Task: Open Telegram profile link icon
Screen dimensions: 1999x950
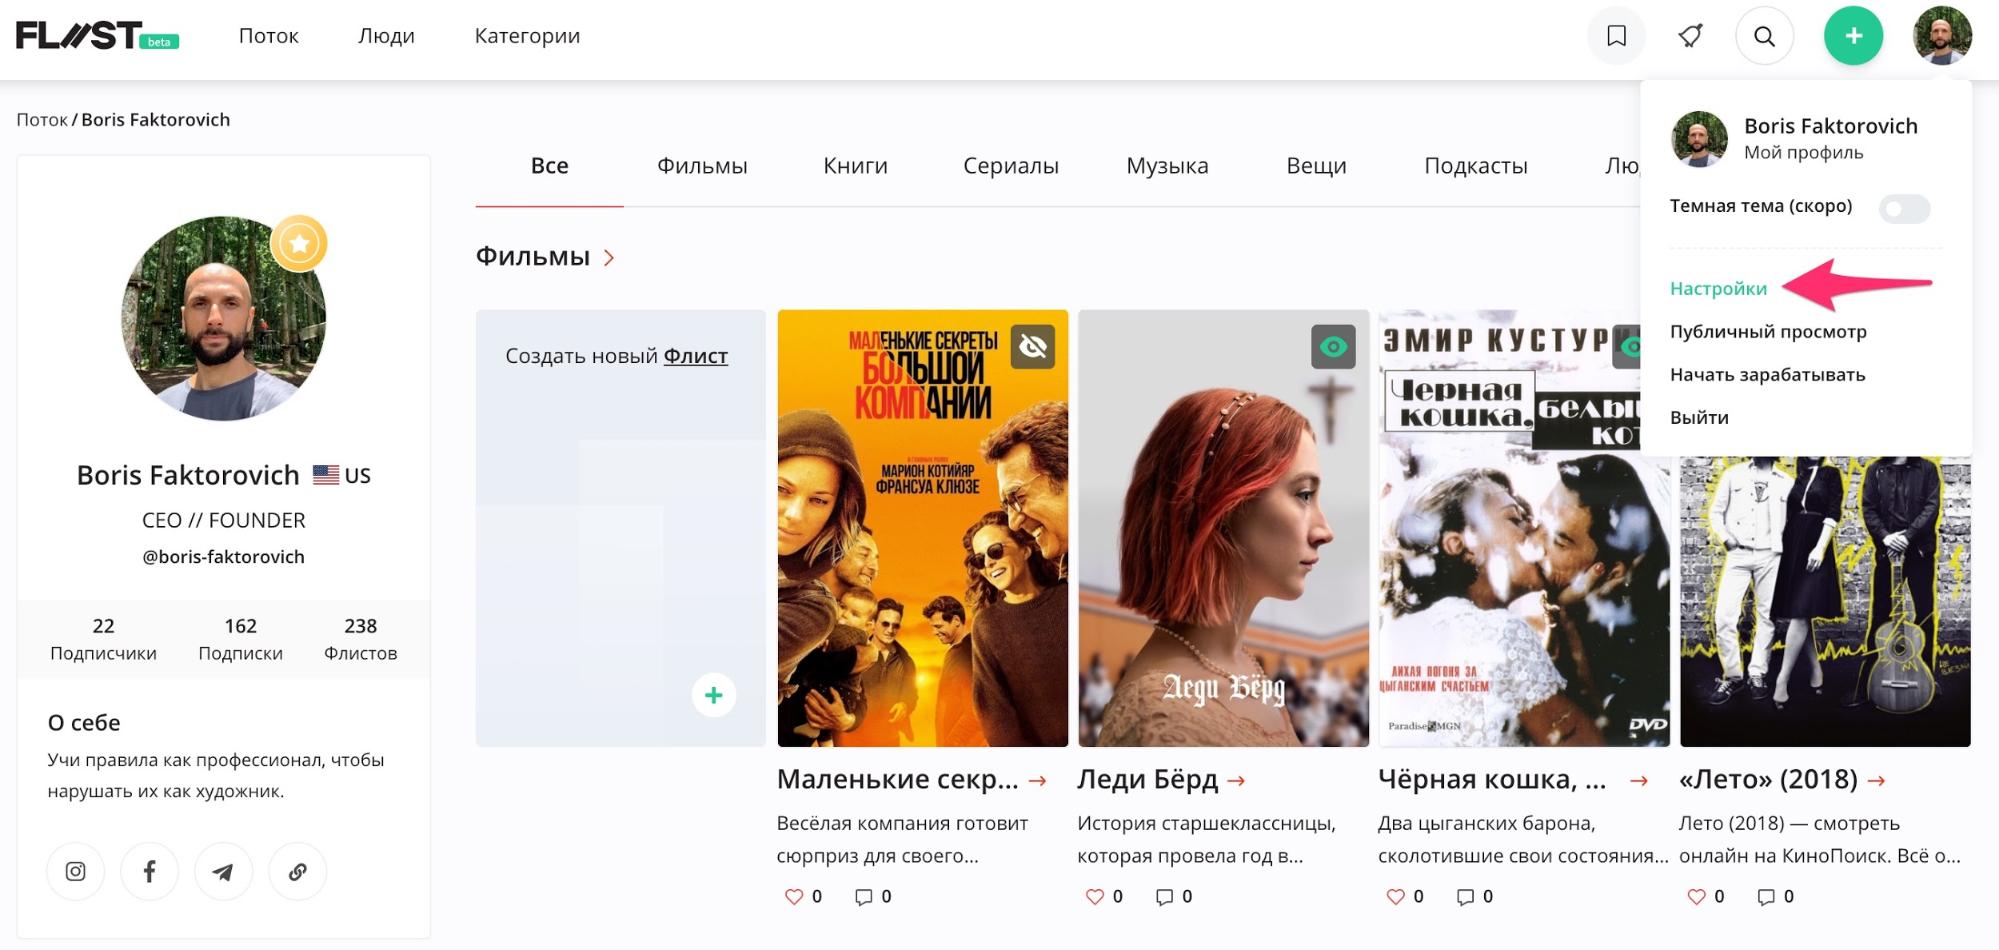Action: pyautogui.click(x=223, y=871)
